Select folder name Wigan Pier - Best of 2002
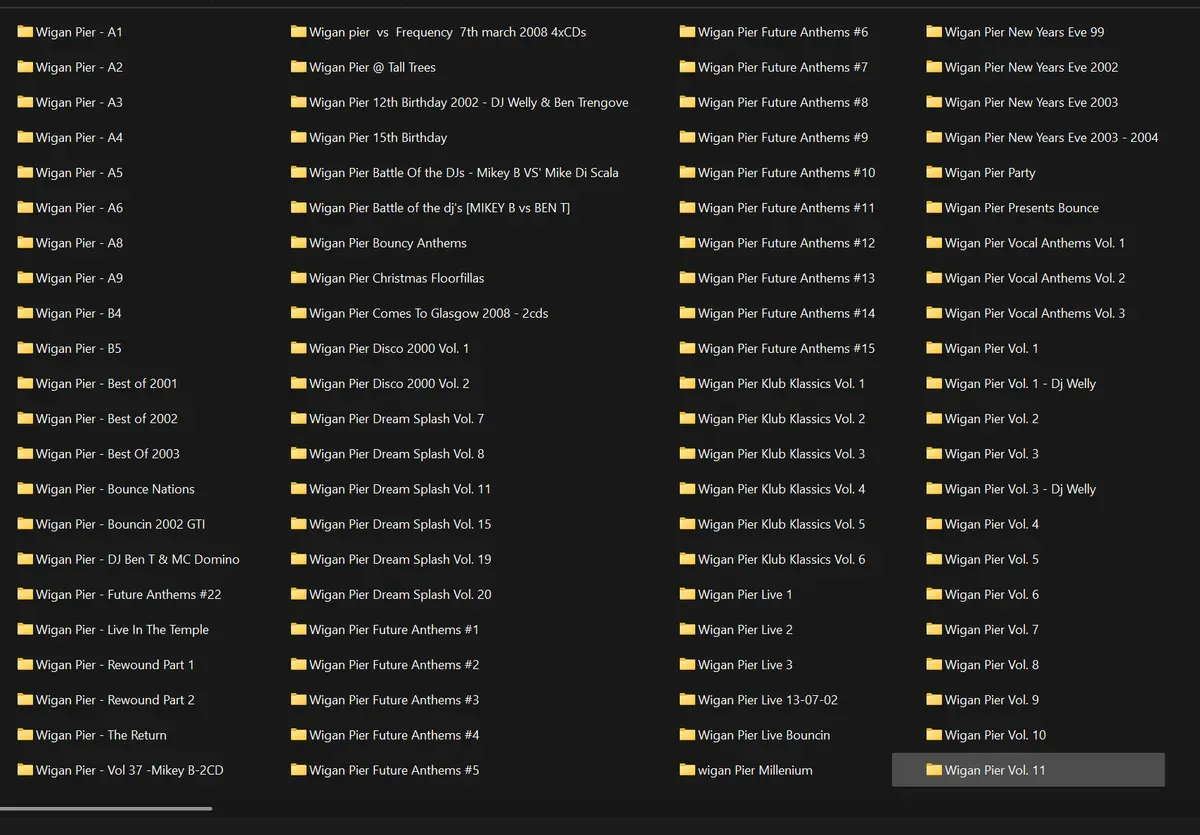Viewport: 1200px width, 835px height. 107,418
